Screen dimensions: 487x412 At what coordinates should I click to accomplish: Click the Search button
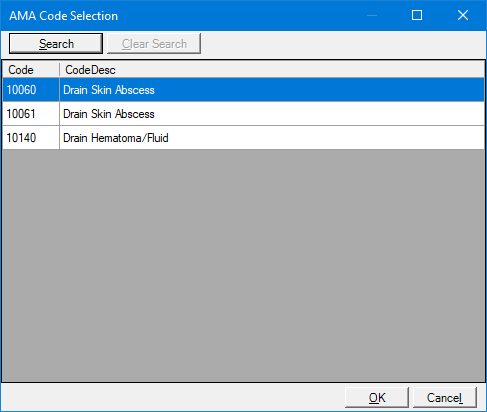pyautogui.click(x=56, y=43)
